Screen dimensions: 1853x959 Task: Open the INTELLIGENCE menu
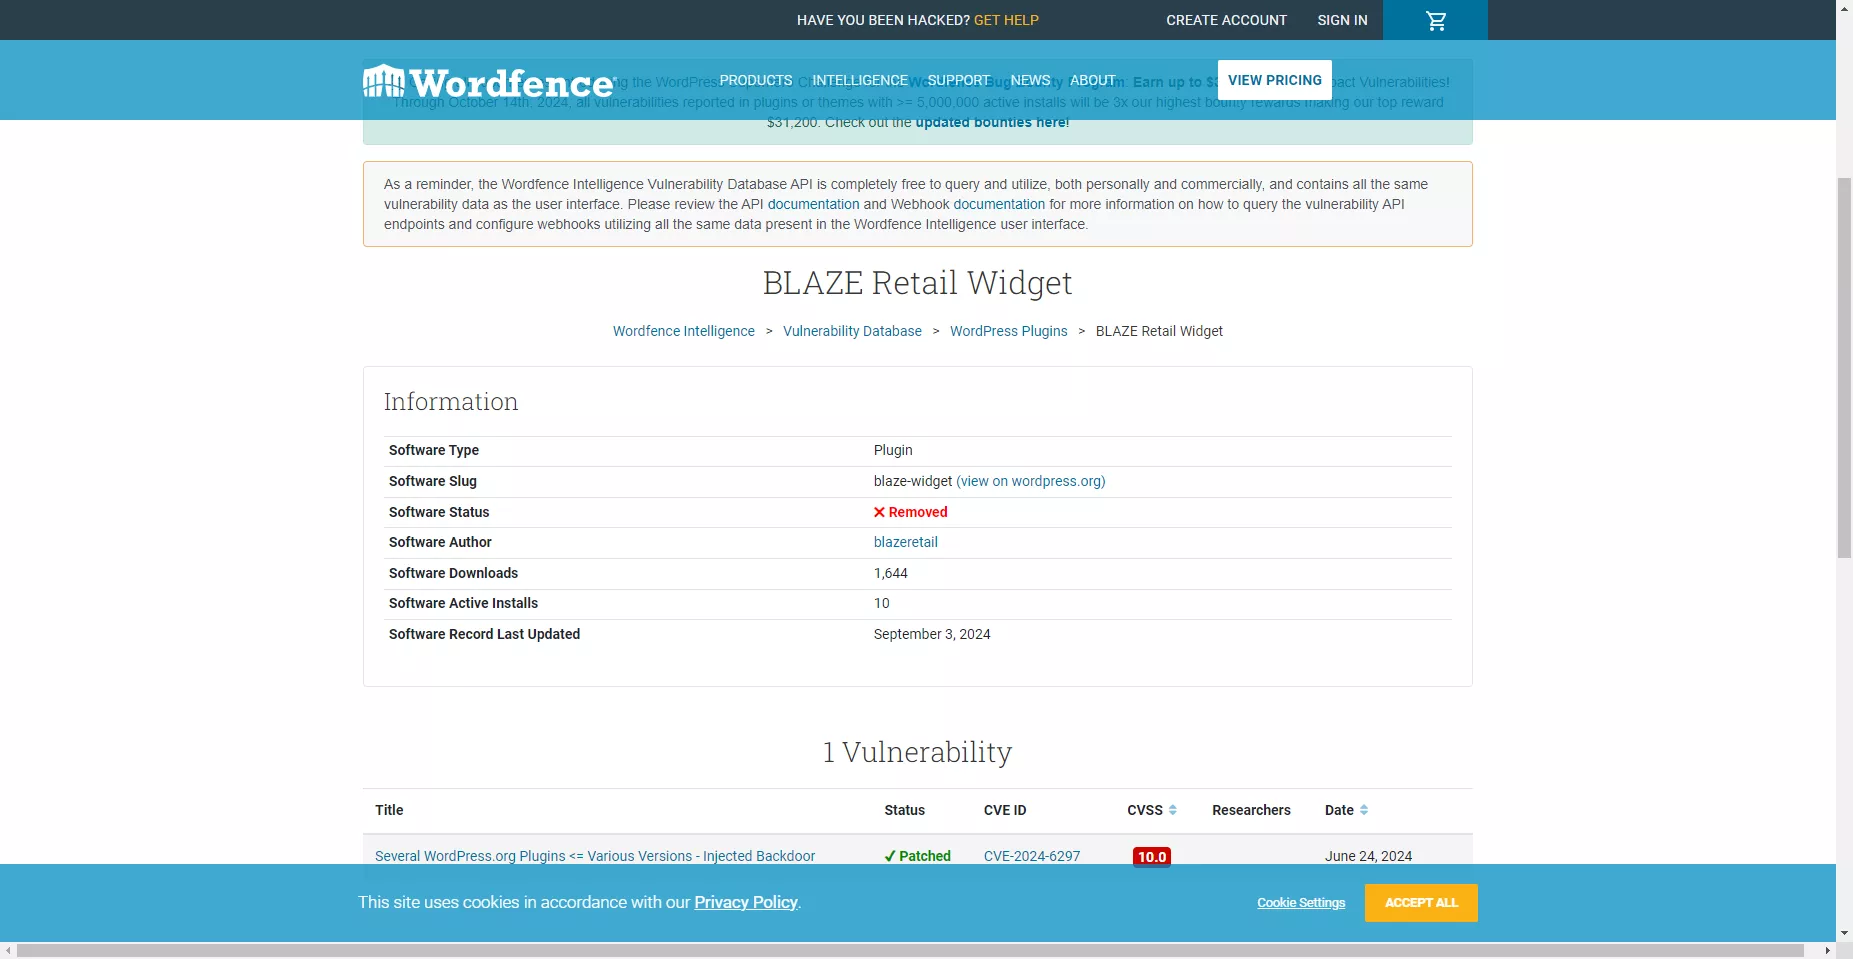tap(860, 80)
